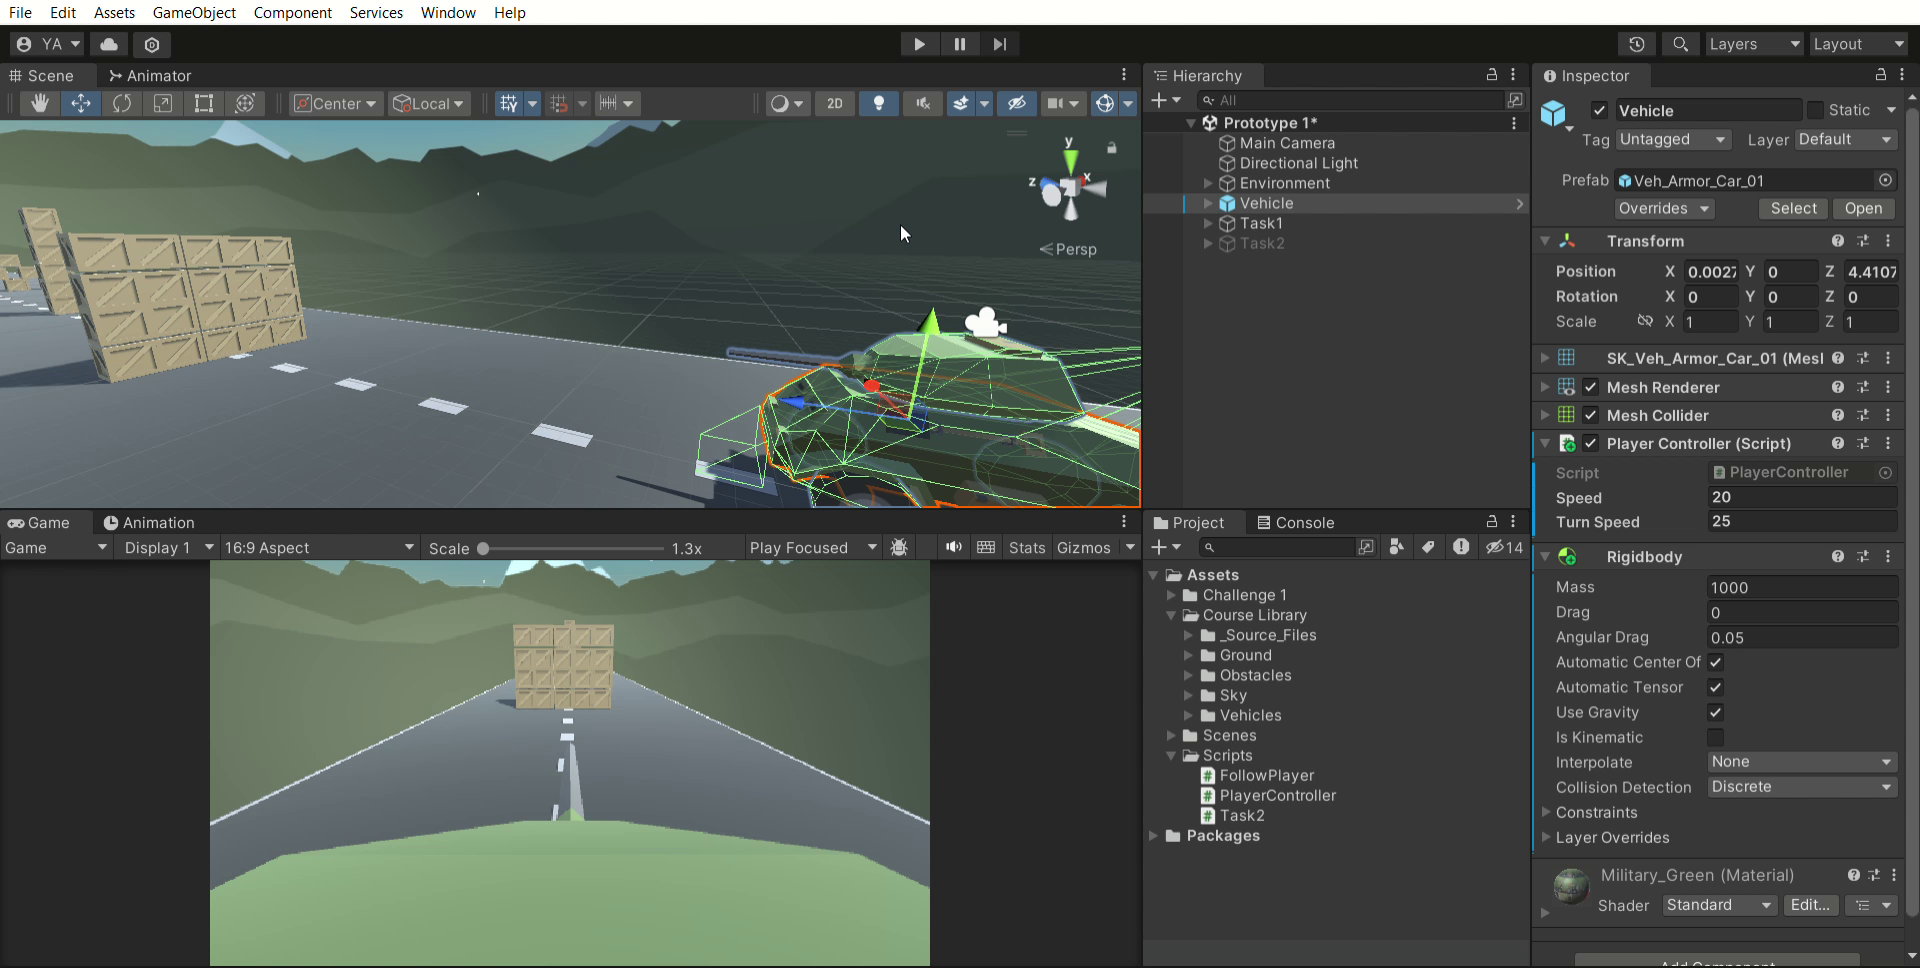This screenshot has height=968, width=1920.
Task: Open prefab Overrides dropdown
Action: click(x=1664, y=208)
